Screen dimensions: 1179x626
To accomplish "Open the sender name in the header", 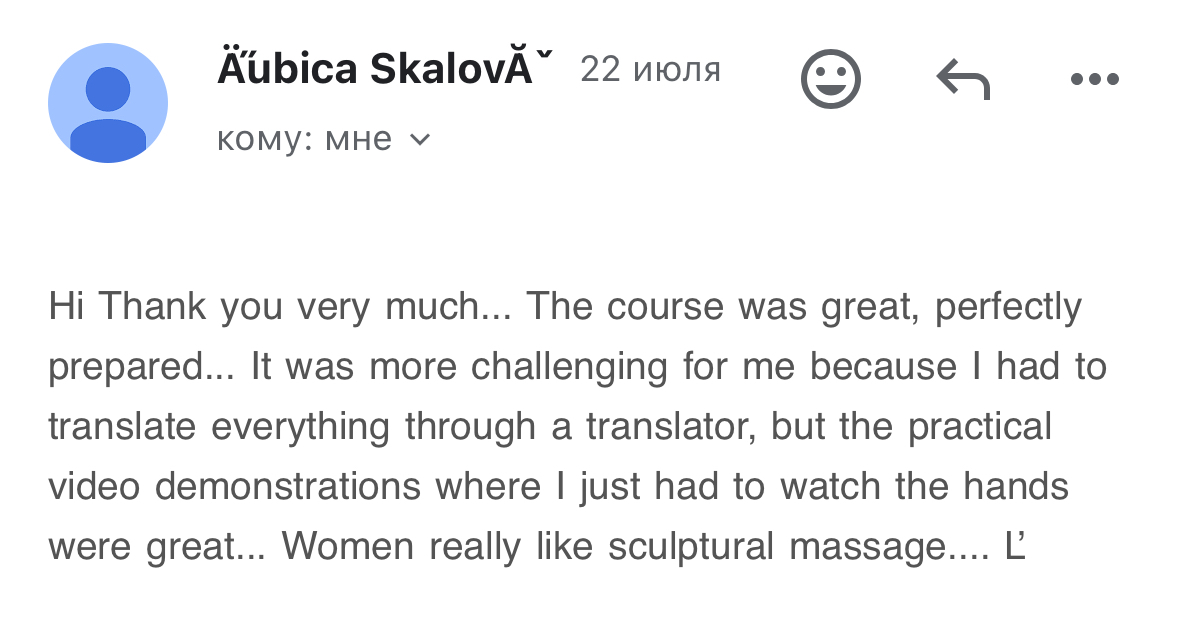I will coord(385,69).
